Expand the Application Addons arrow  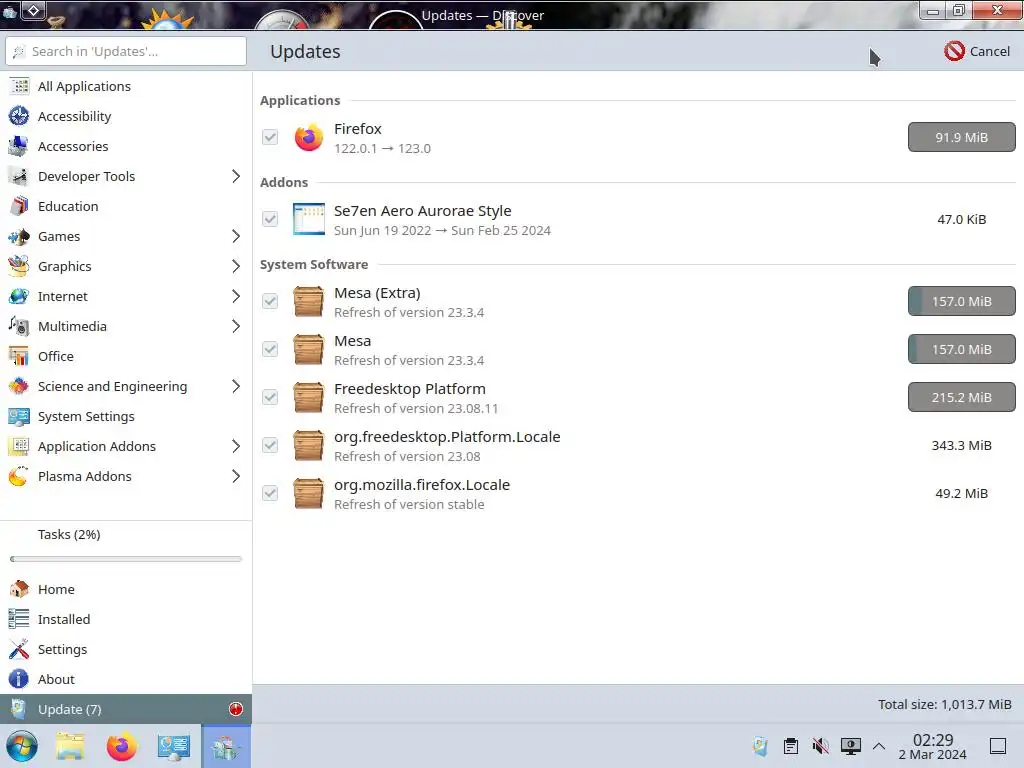[236, 447]
